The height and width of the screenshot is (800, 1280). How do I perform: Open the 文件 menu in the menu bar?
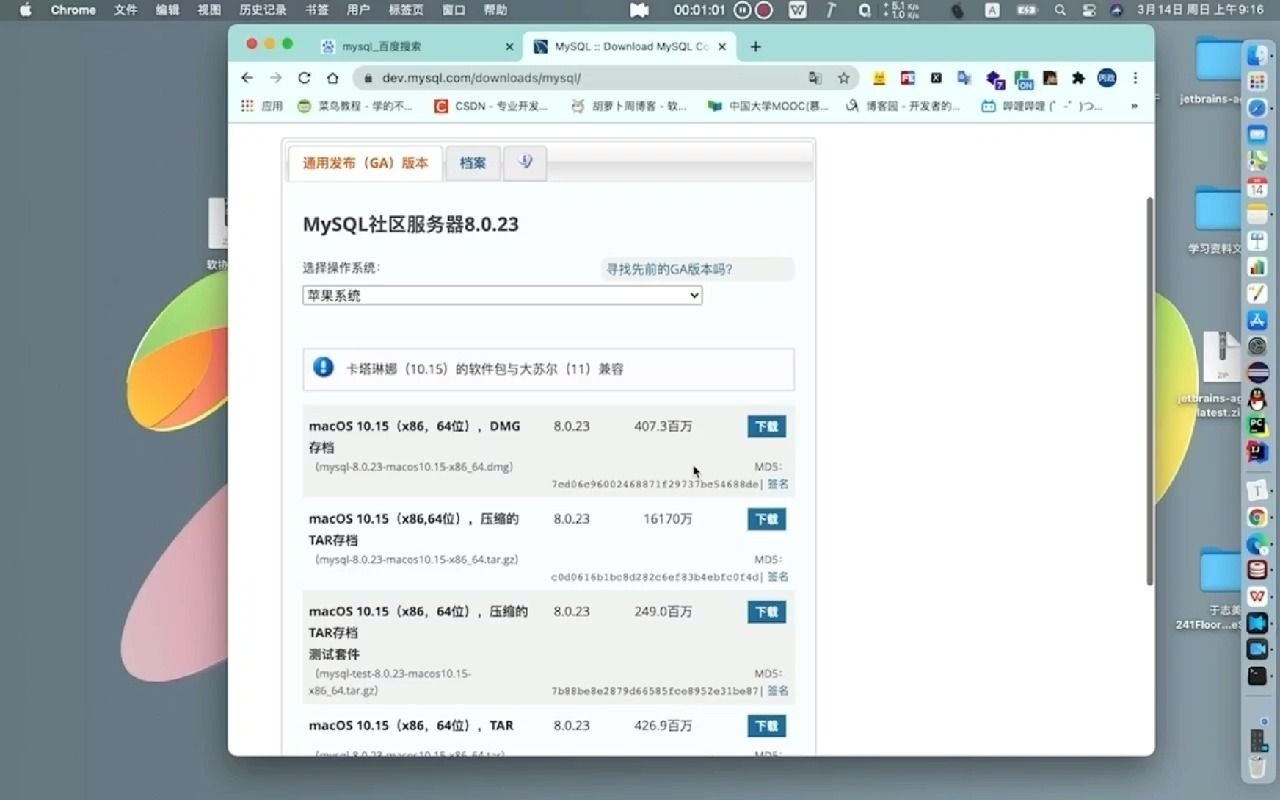pos(126,10)
